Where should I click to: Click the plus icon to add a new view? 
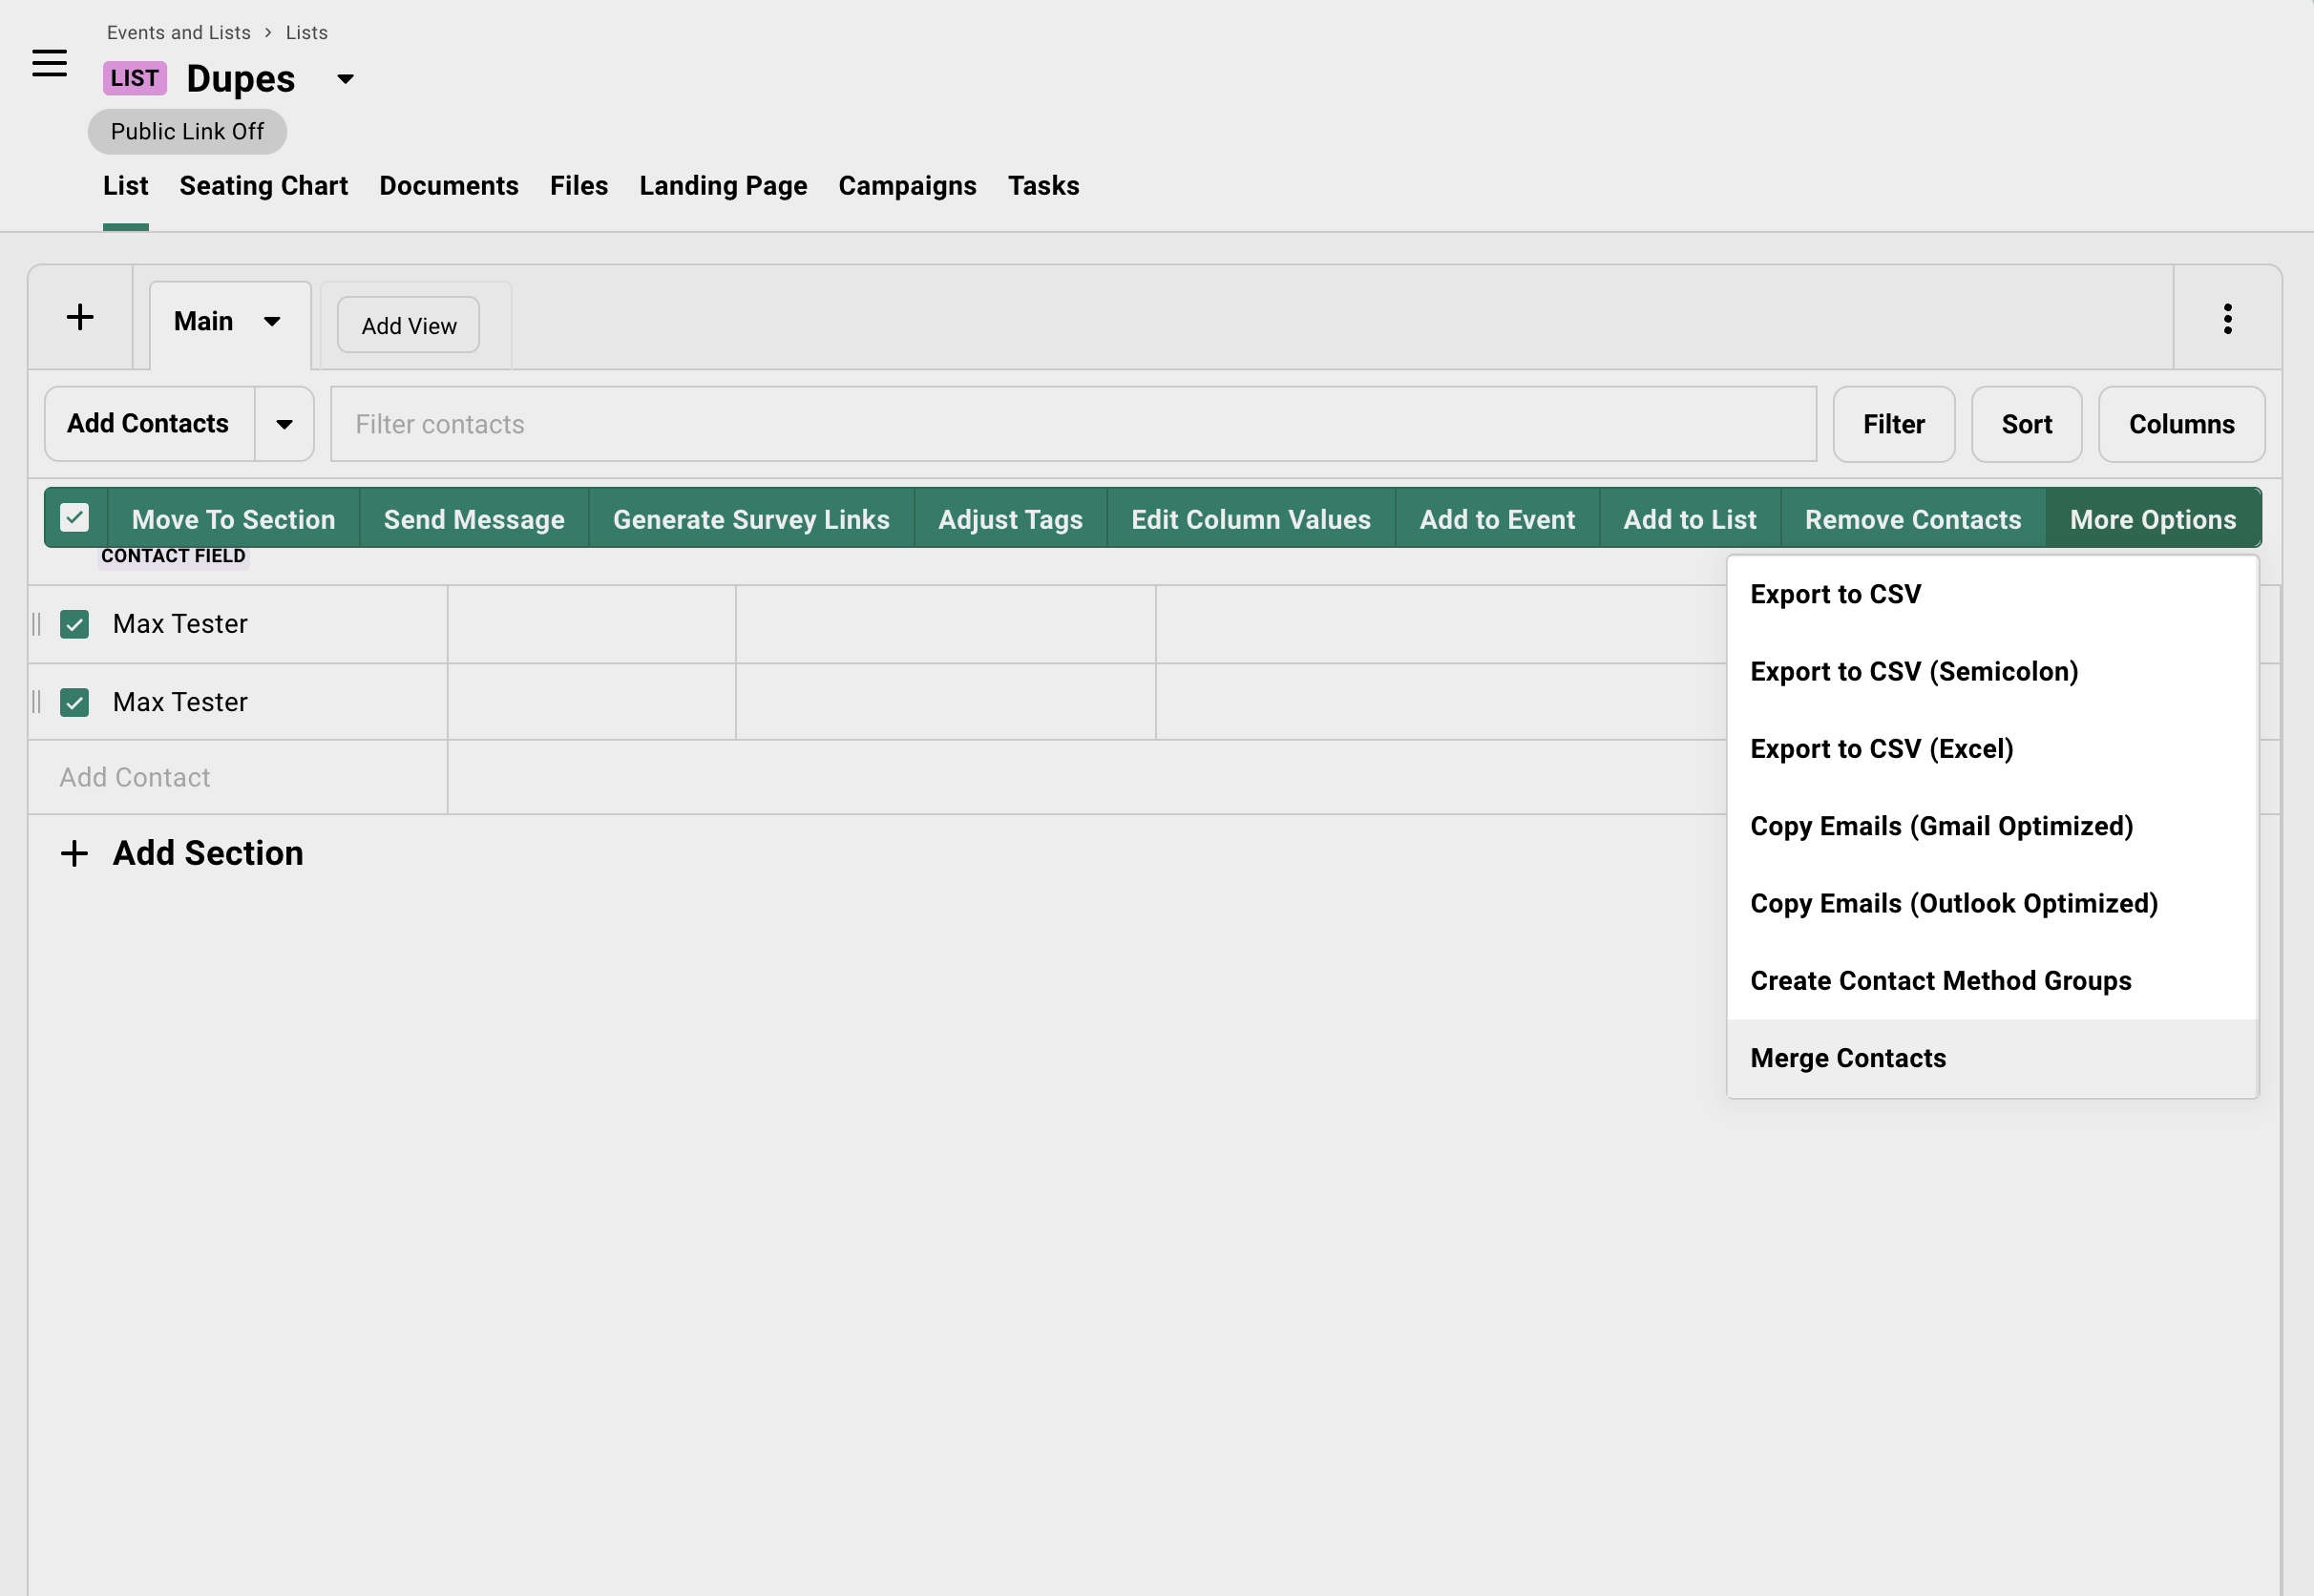pos(81,317)
